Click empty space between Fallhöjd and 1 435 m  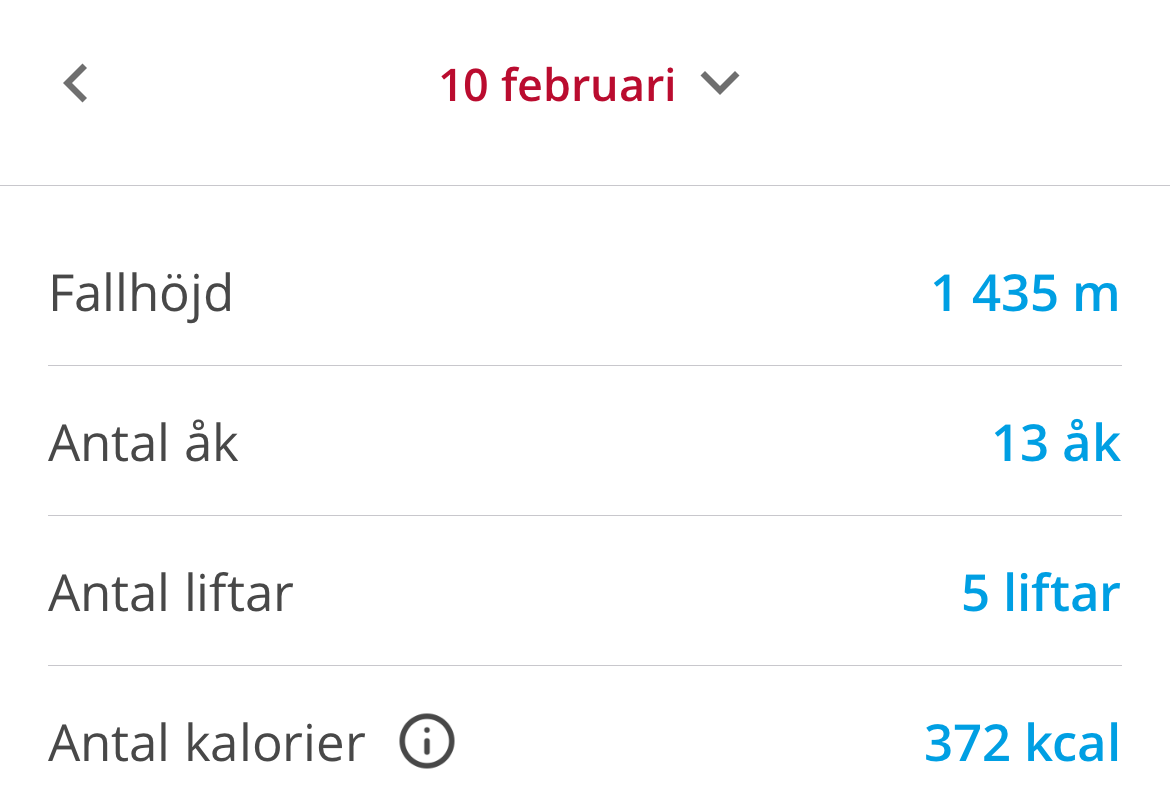[582, 293]
